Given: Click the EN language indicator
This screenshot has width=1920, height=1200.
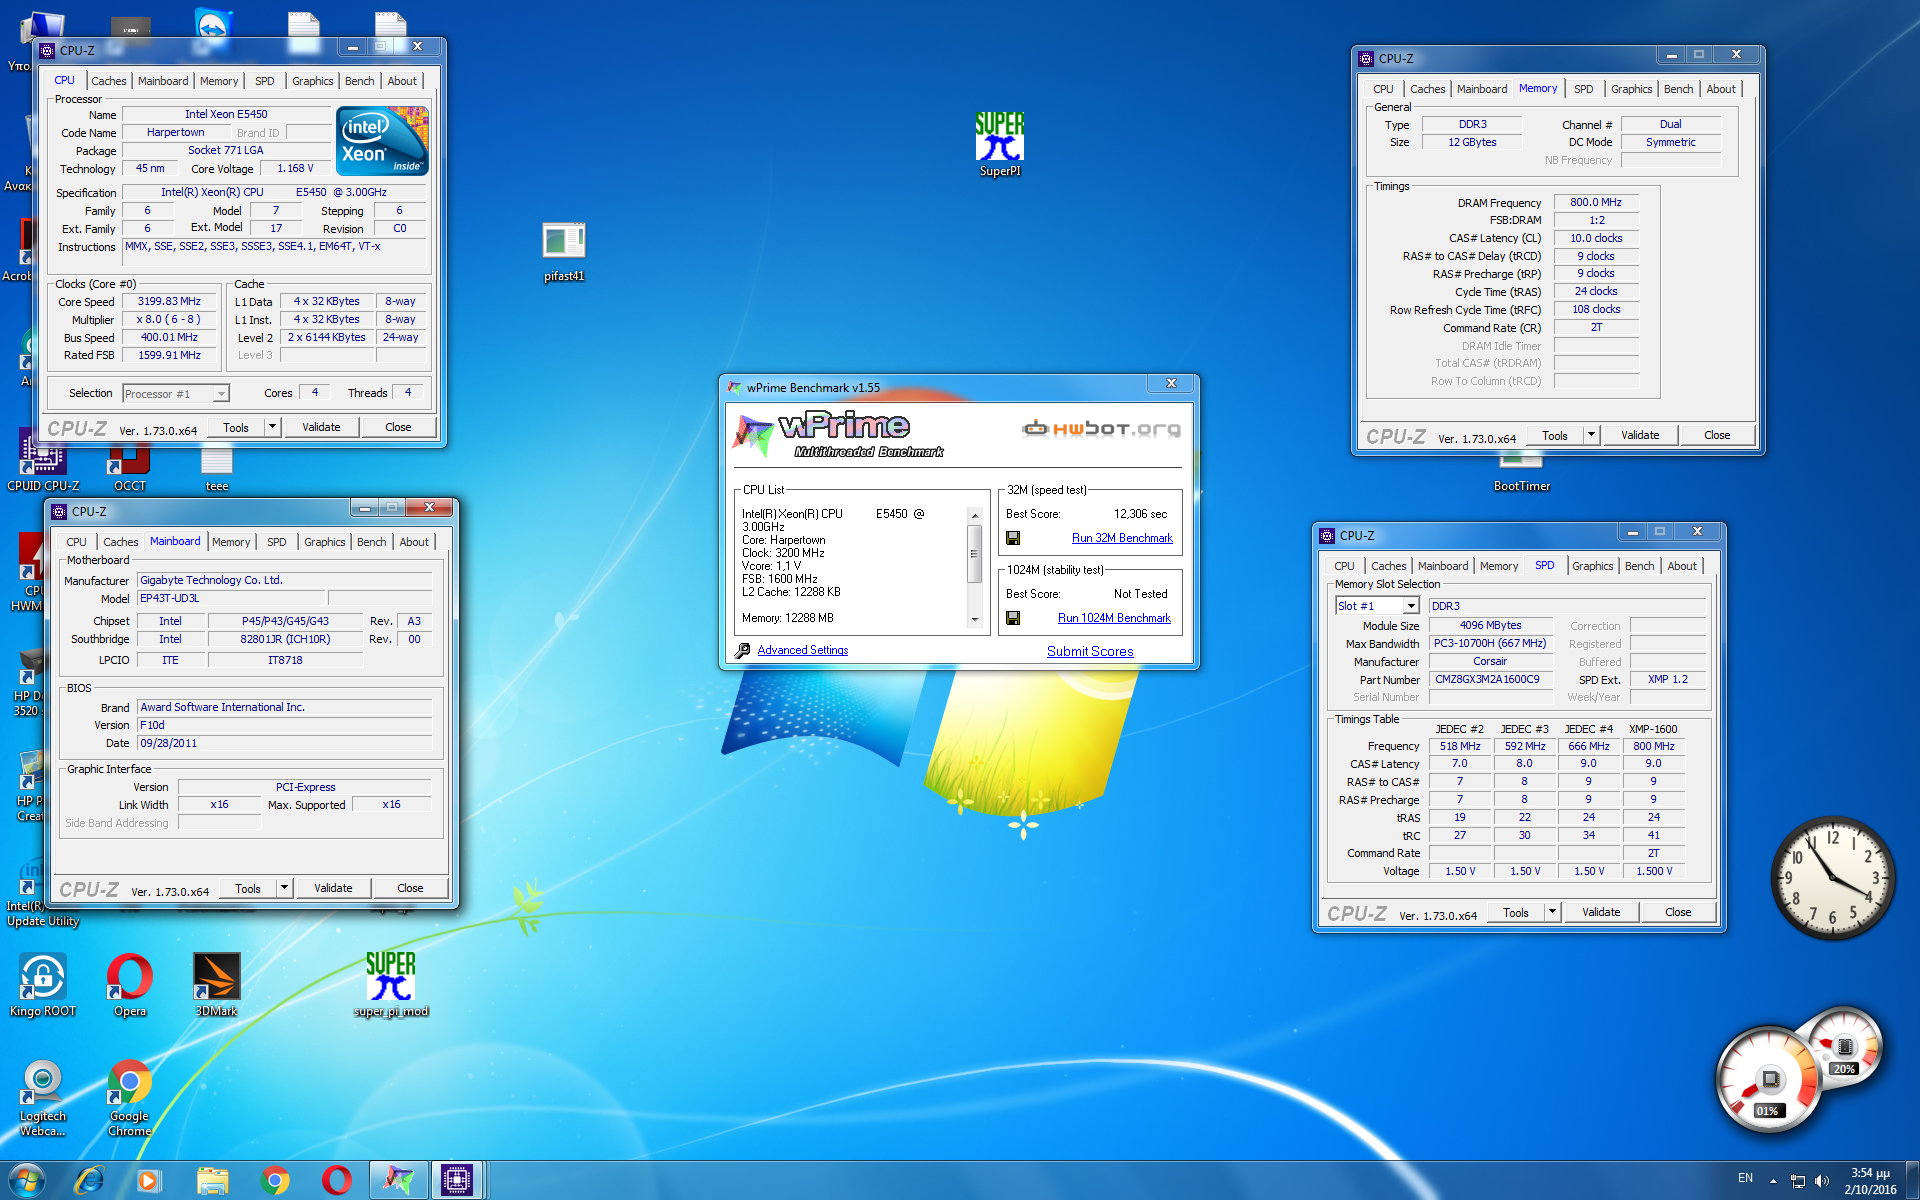Looking at the screenshot, I should click(1745, 1178).
